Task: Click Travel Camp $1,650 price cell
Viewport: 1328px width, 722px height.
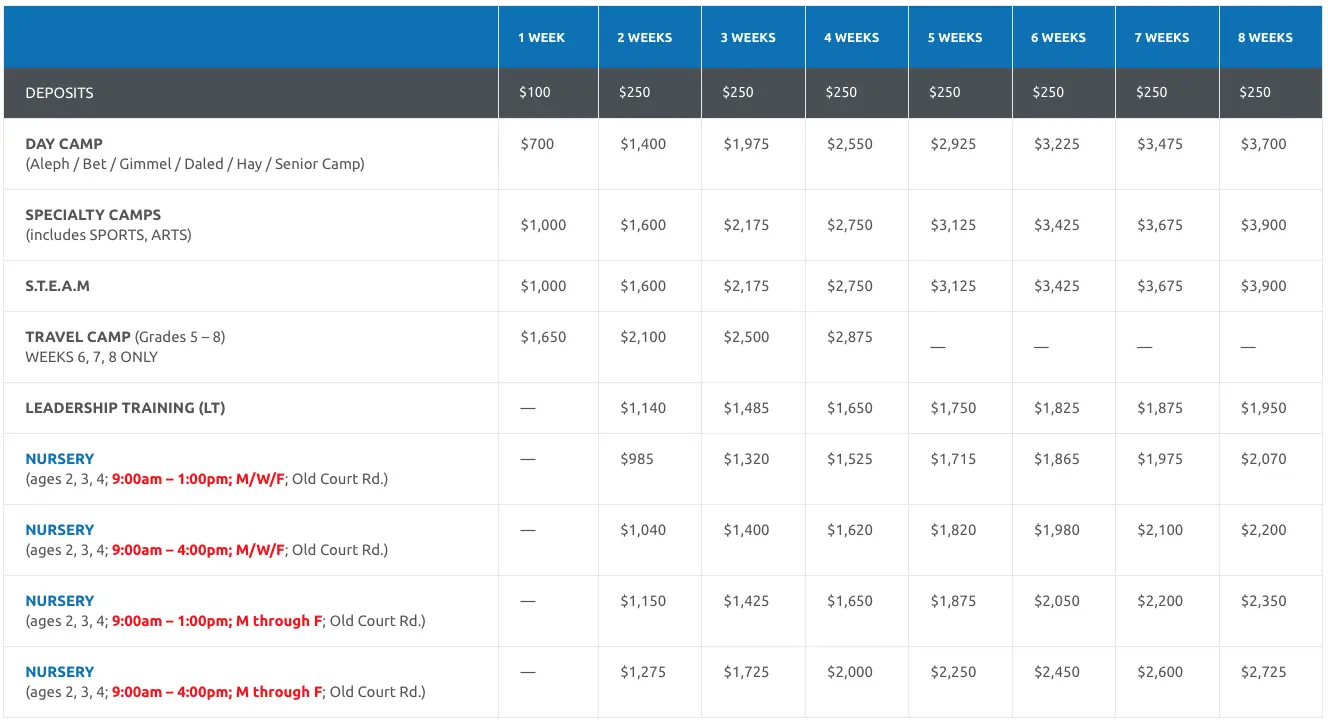Action: pos(543,337)
